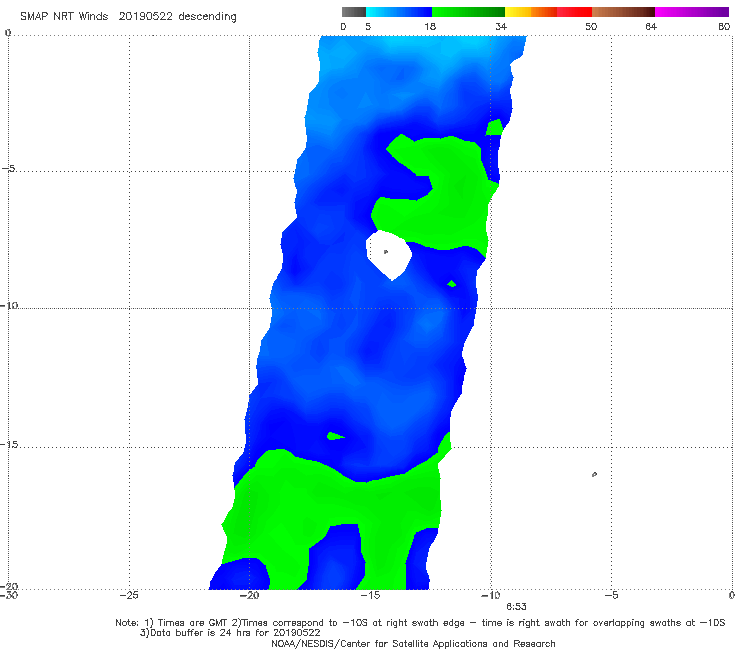Image resolution: width=740 pixels, height=650 pixels.
Task: Click the small island marker right of swath
Action: tap(594, 474)
